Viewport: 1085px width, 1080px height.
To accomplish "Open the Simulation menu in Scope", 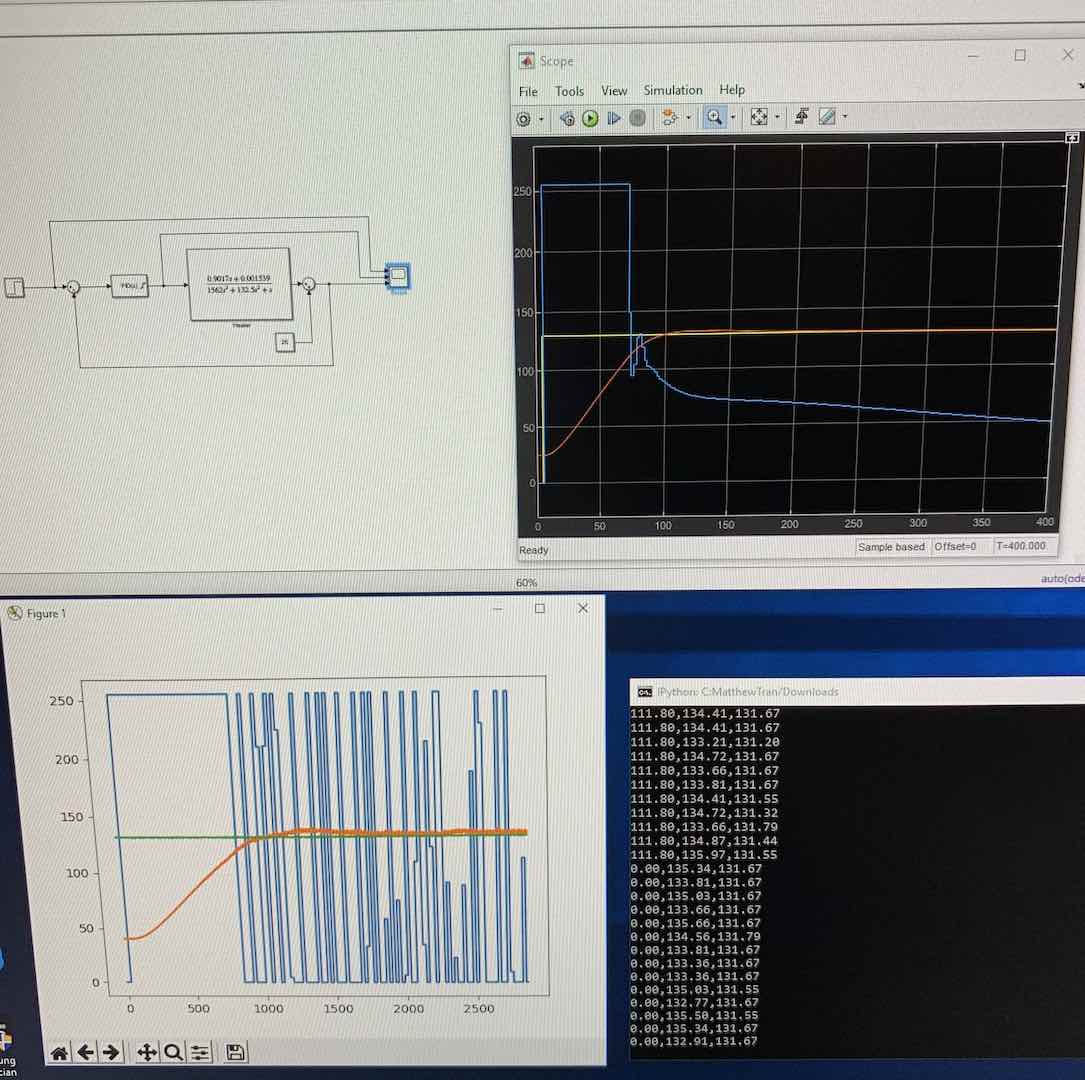I will pos(672,90).
